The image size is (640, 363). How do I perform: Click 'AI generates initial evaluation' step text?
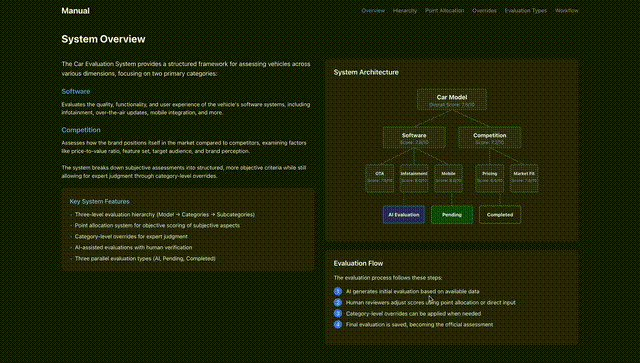(413, 292)
